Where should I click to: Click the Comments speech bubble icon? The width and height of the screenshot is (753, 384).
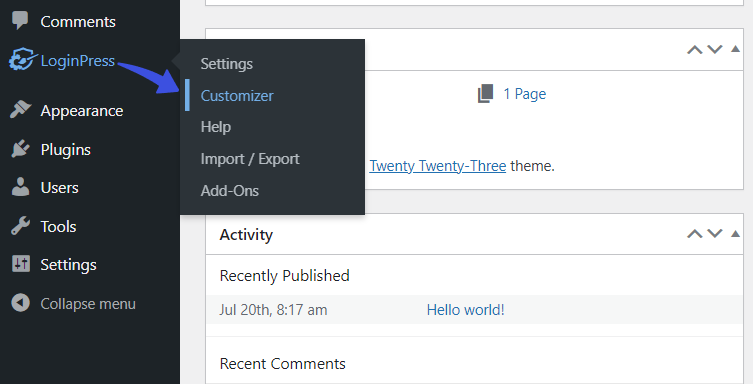pos(20,21)
